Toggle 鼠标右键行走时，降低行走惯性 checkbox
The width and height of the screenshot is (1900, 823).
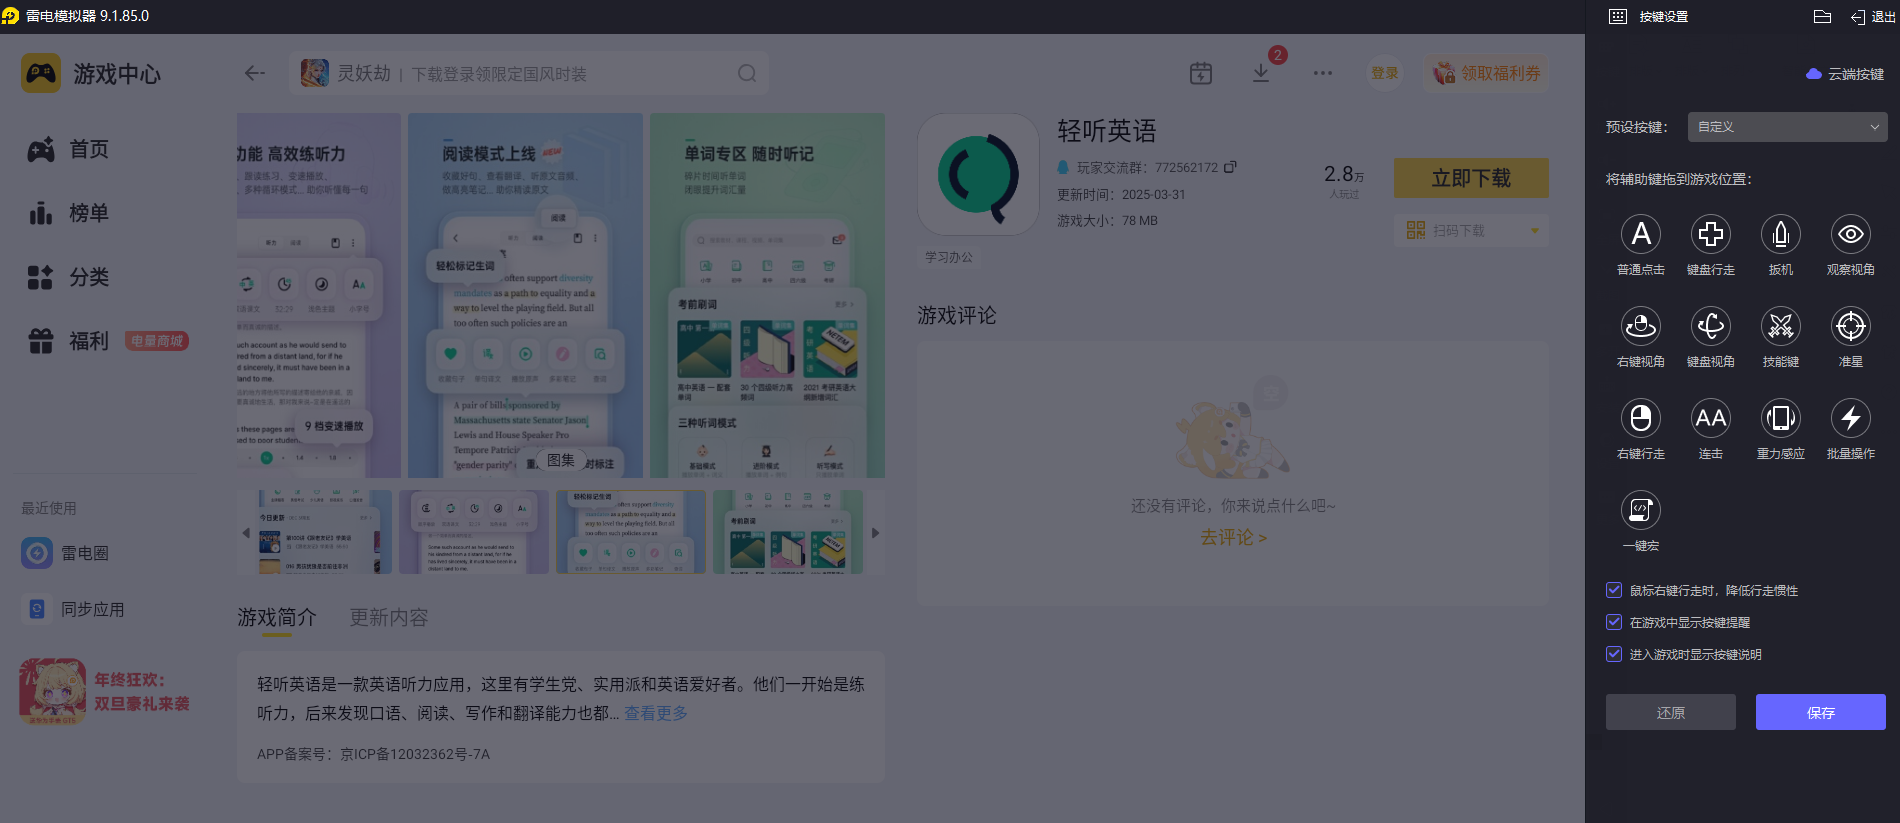click(x=1613, y=590)
